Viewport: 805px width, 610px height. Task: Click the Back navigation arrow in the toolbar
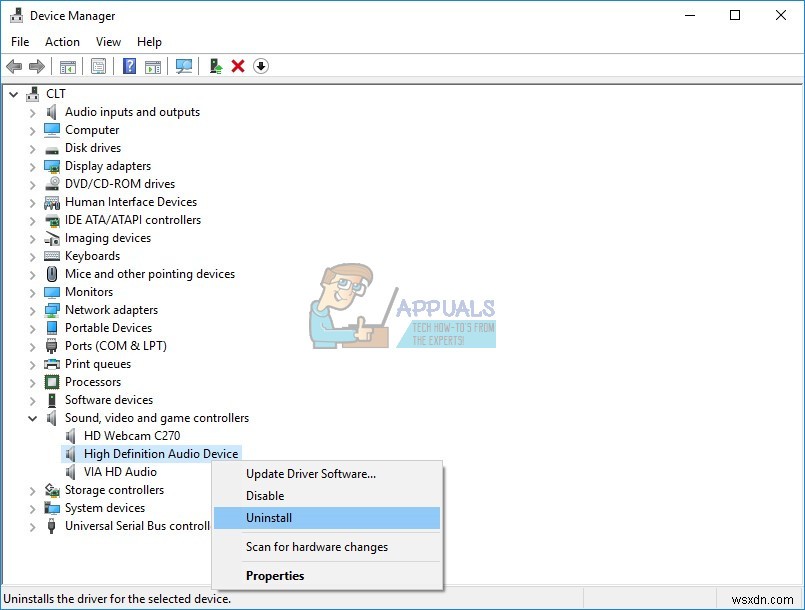click(x=14, y=66)
